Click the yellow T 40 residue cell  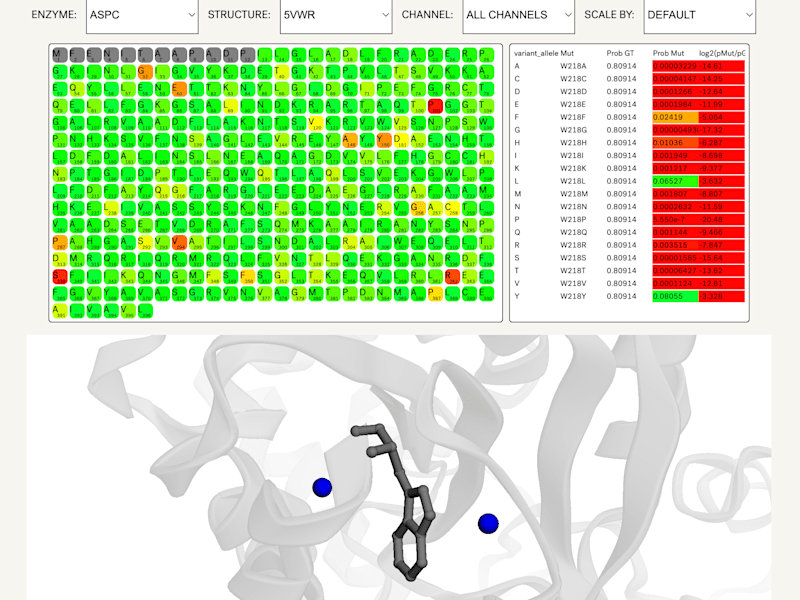coord(282,72)
